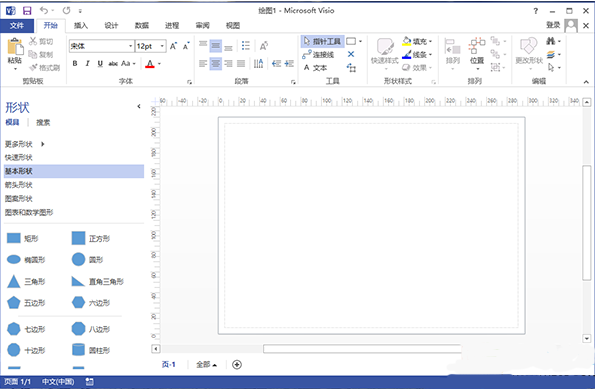Click the insert page plus icon
This screenshot has height=389, width=595.
[237, 365]
